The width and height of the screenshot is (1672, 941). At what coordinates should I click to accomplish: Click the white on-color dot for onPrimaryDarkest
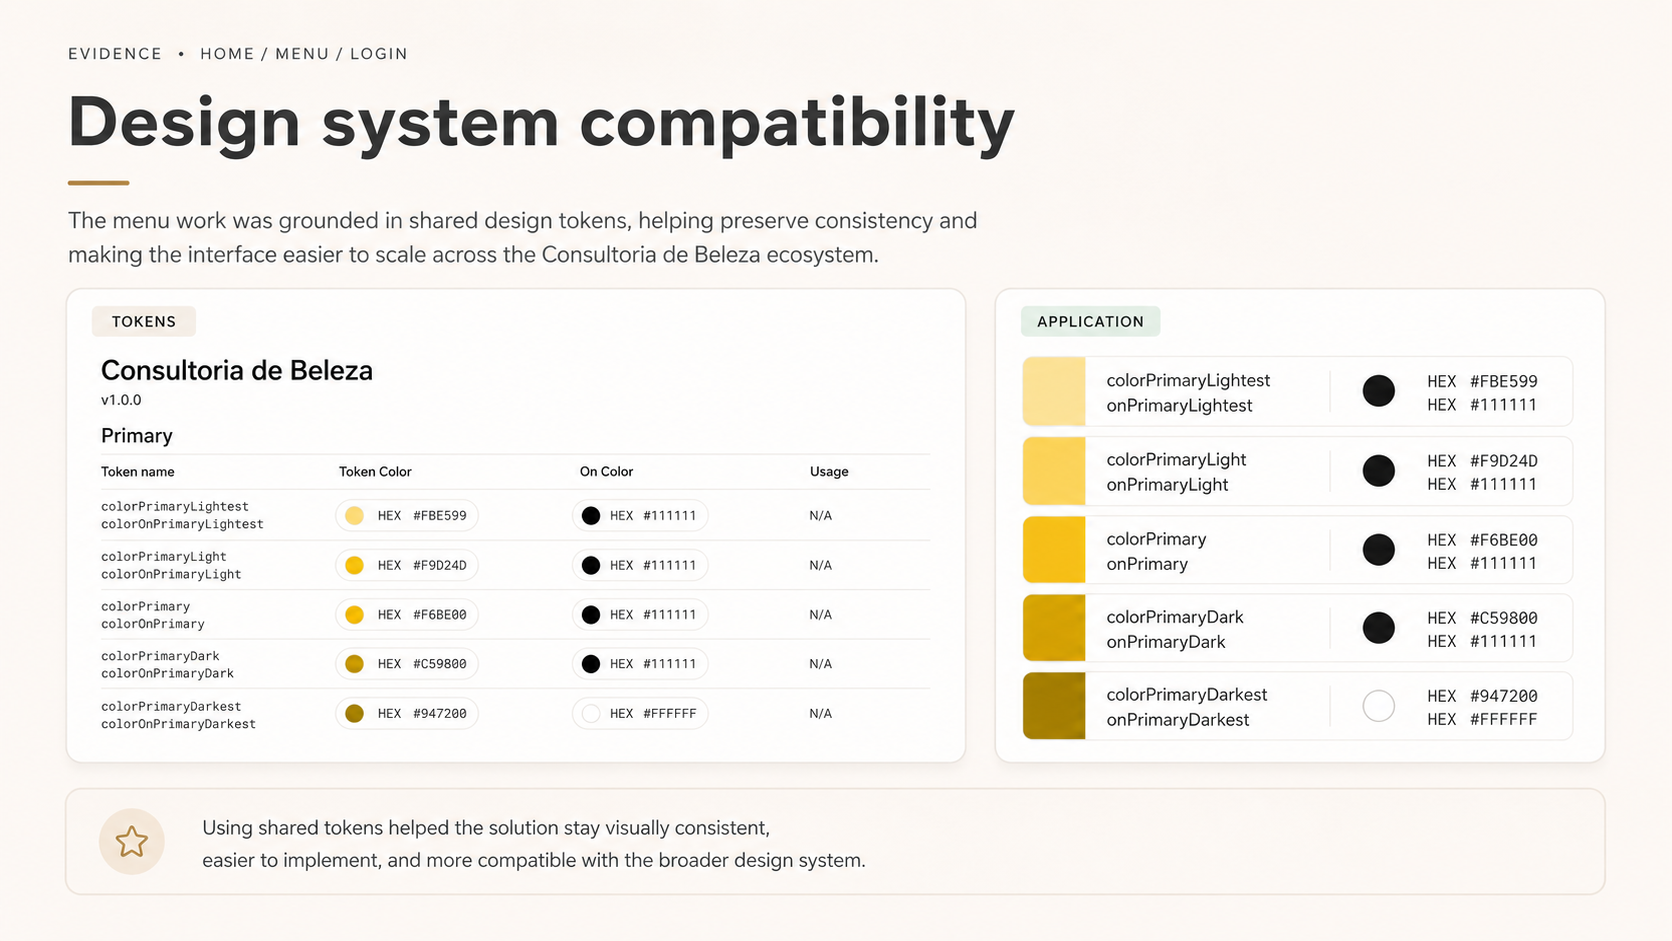(x=1379, y=706)
